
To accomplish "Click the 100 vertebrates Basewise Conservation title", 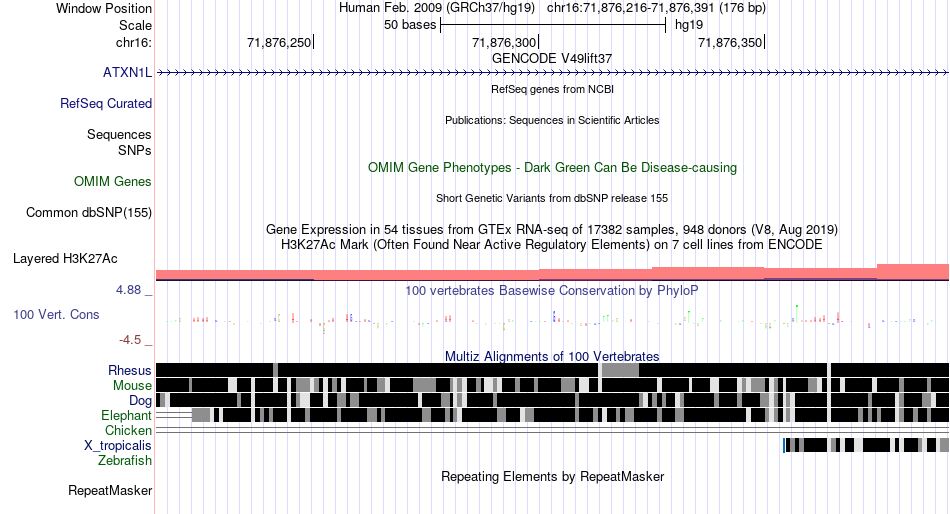I will [x=552, y=291].
